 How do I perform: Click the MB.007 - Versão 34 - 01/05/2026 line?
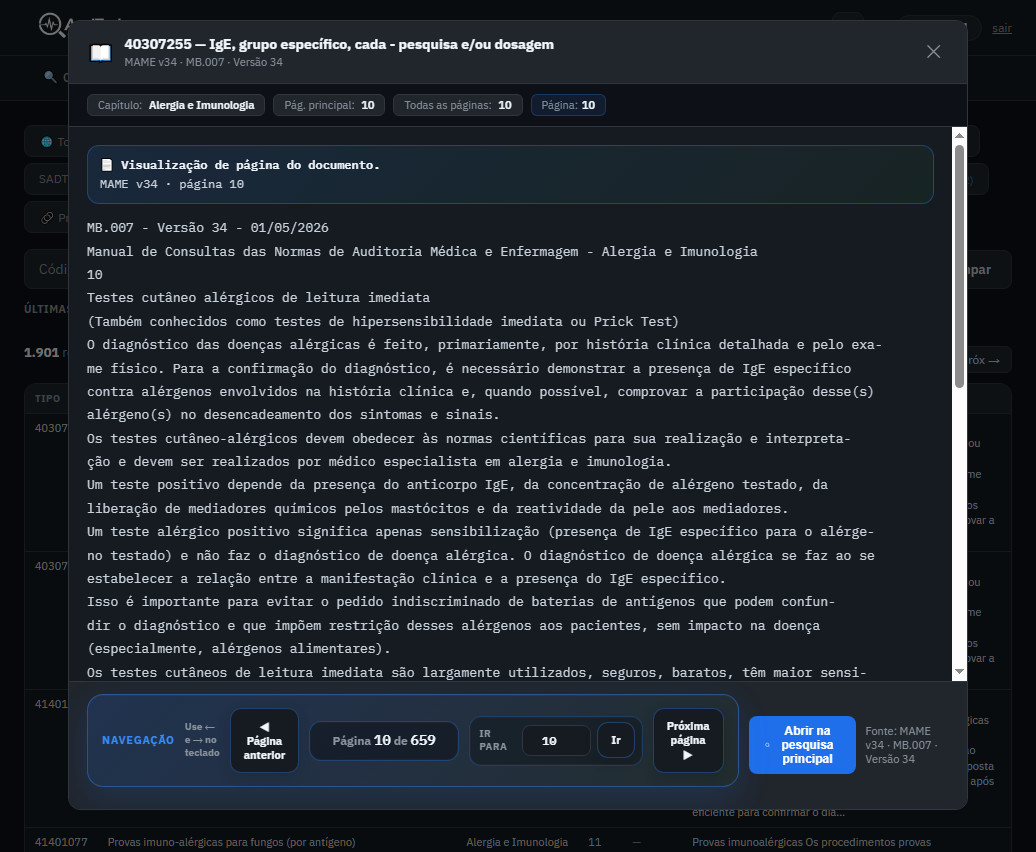[x=207, y=228]
